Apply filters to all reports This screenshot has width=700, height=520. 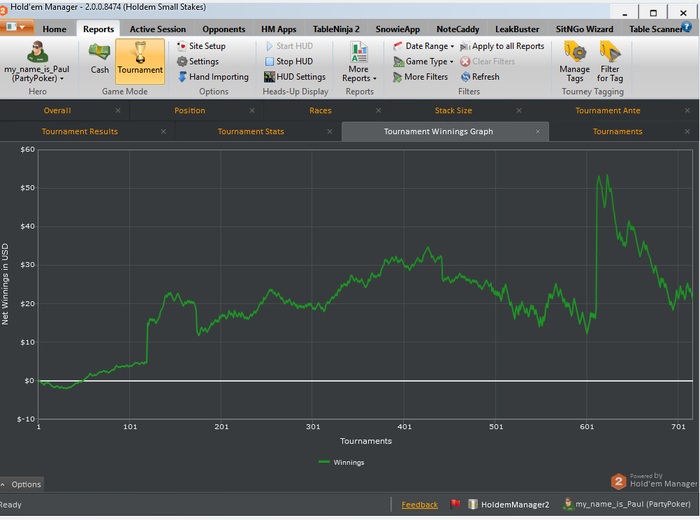(x=502, y=46)
